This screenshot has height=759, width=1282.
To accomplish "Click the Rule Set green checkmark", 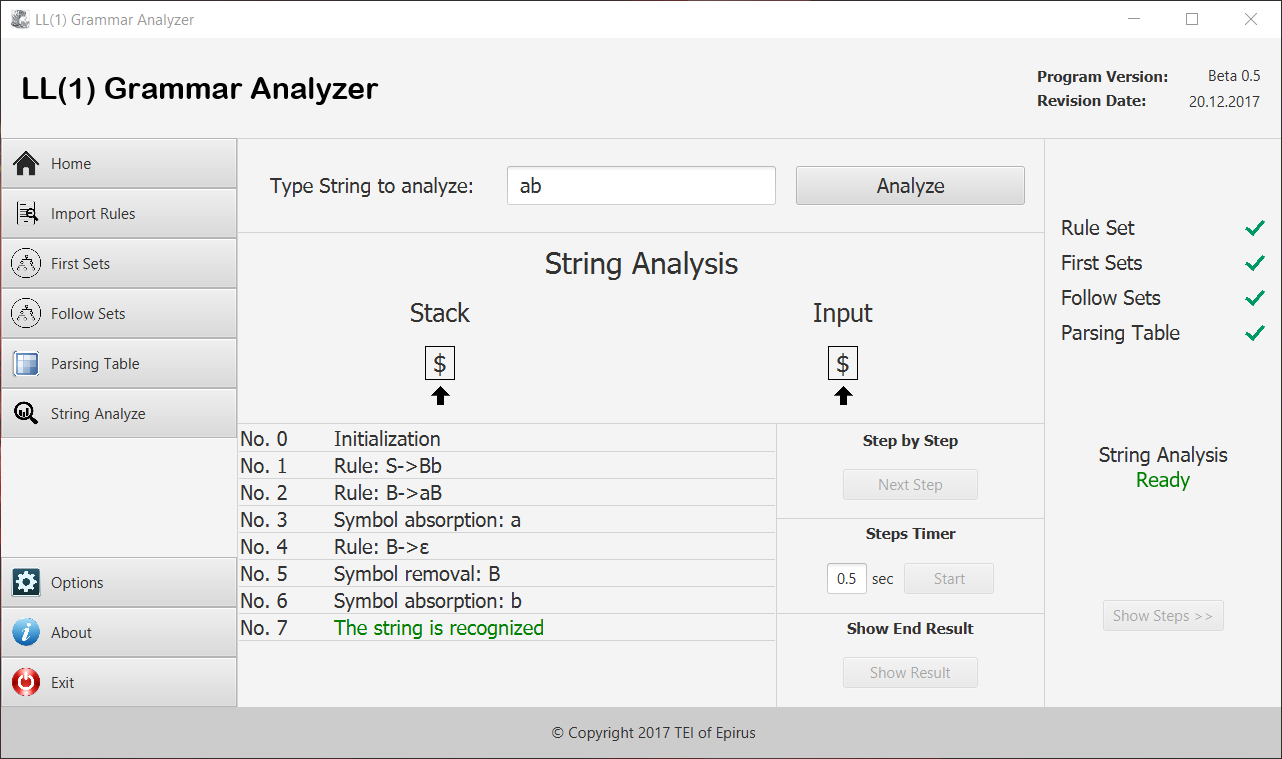I will tap(1255, 228).
